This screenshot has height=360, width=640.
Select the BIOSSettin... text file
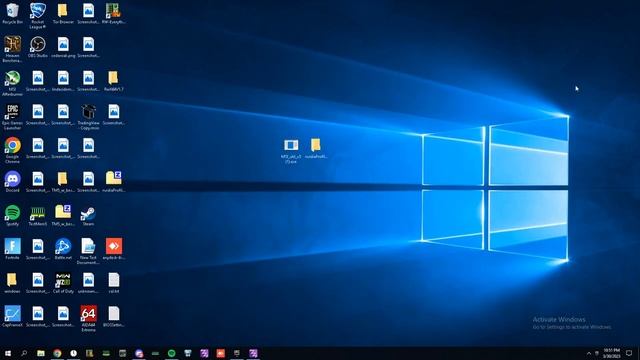113,317
